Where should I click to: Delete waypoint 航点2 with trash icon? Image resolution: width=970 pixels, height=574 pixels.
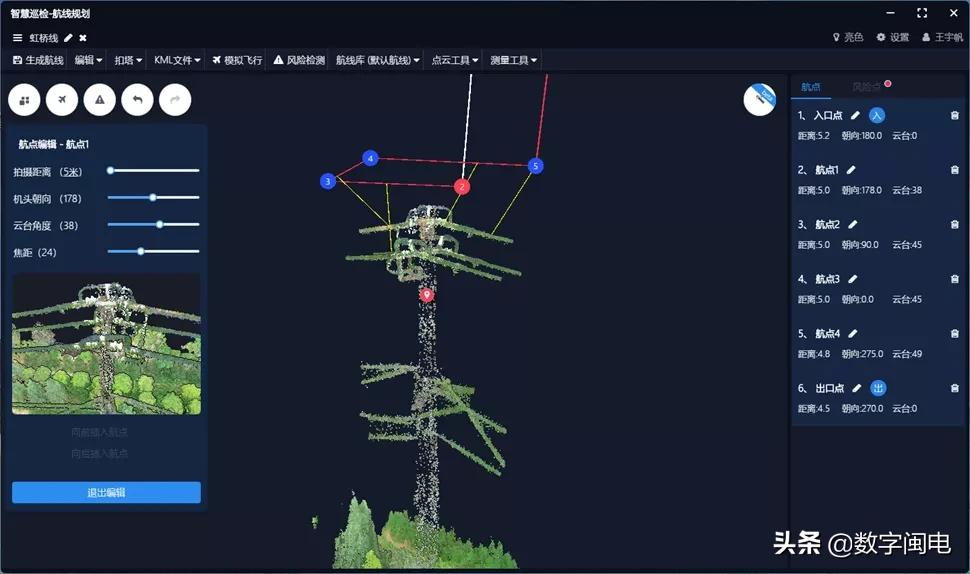pos(955,224)
